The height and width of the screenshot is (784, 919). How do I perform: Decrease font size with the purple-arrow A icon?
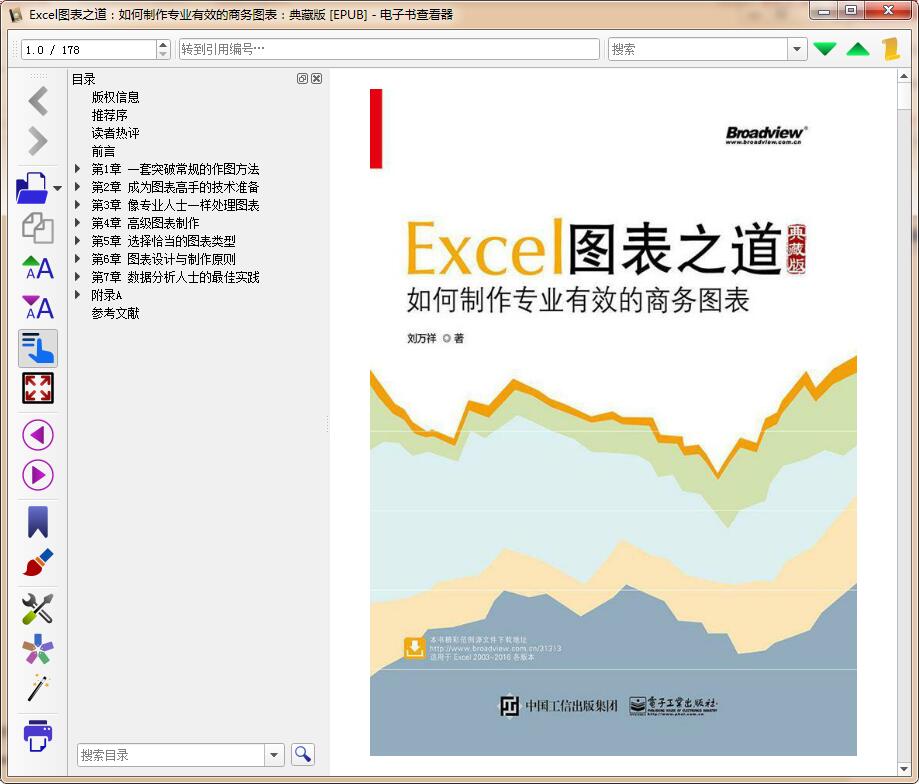[38, 308]
